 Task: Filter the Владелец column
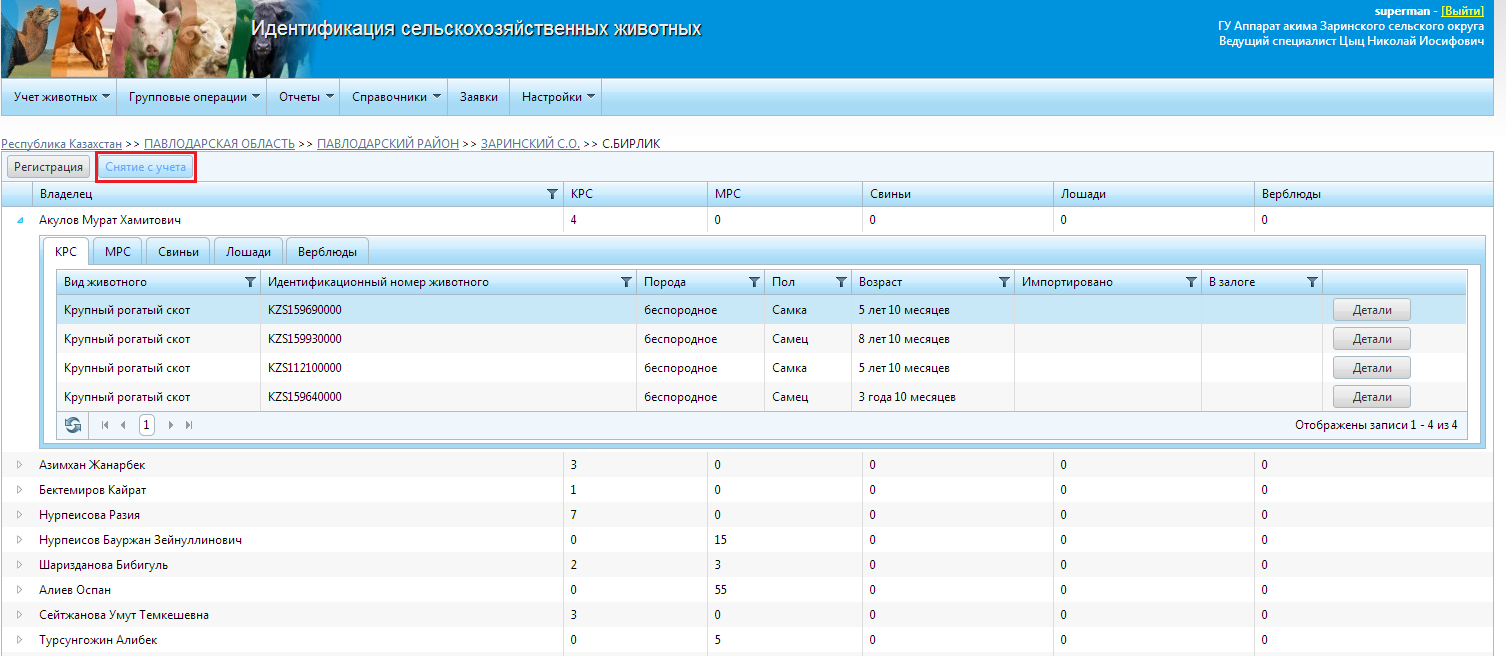click(x=552, y=194)
